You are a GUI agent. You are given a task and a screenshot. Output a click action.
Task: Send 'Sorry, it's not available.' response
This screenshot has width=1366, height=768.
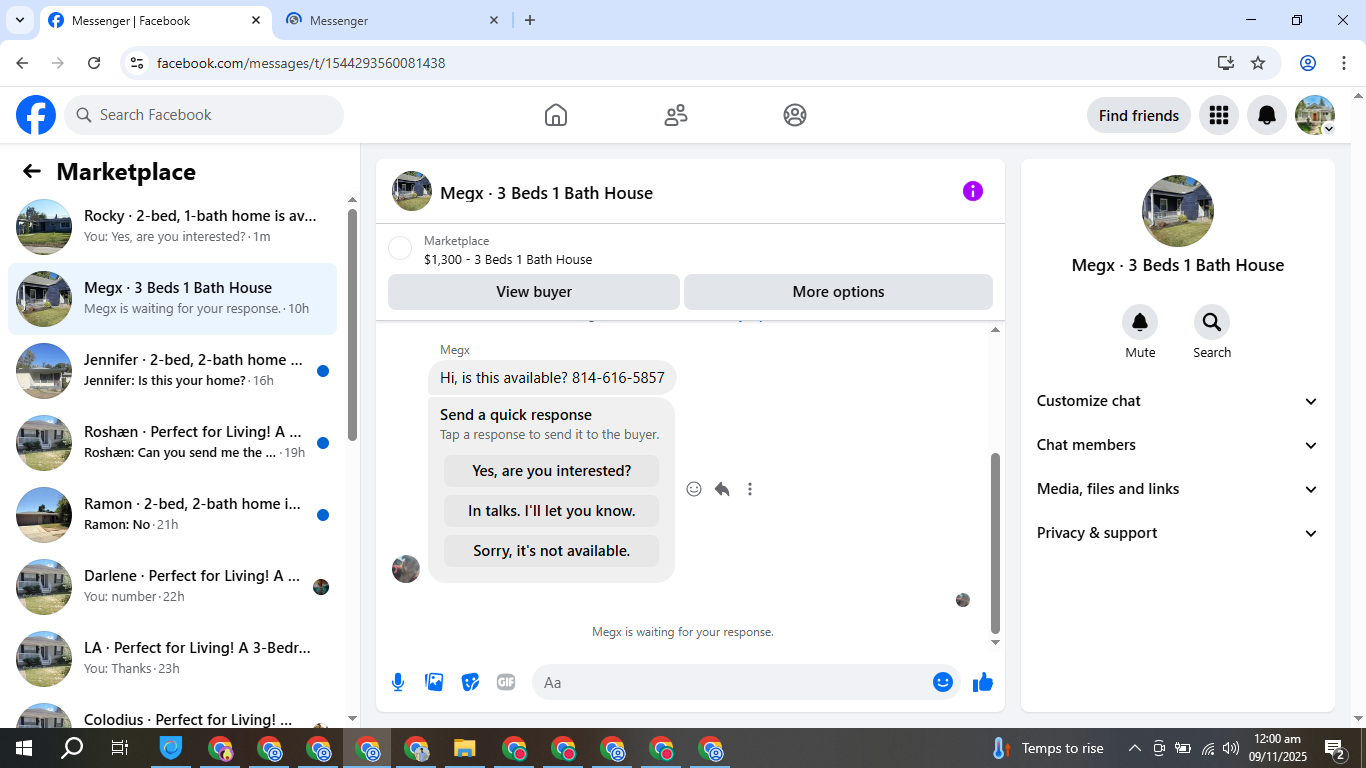coord(552,551)
